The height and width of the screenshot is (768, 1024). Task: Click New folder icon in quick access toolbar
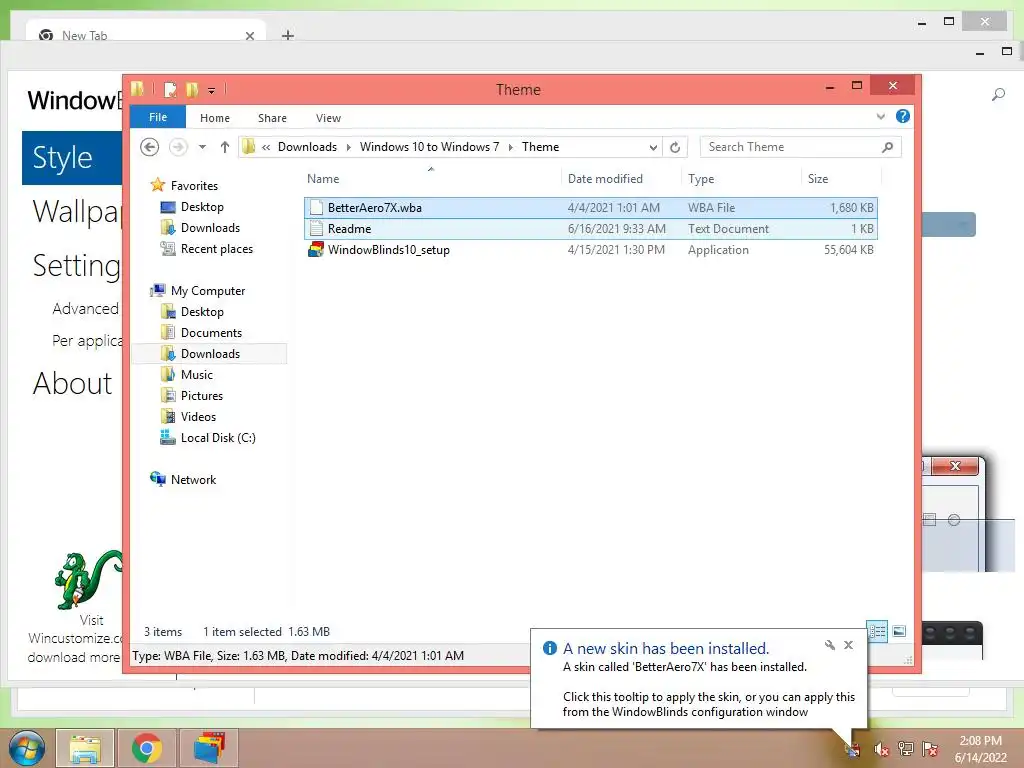pos(192,89)
